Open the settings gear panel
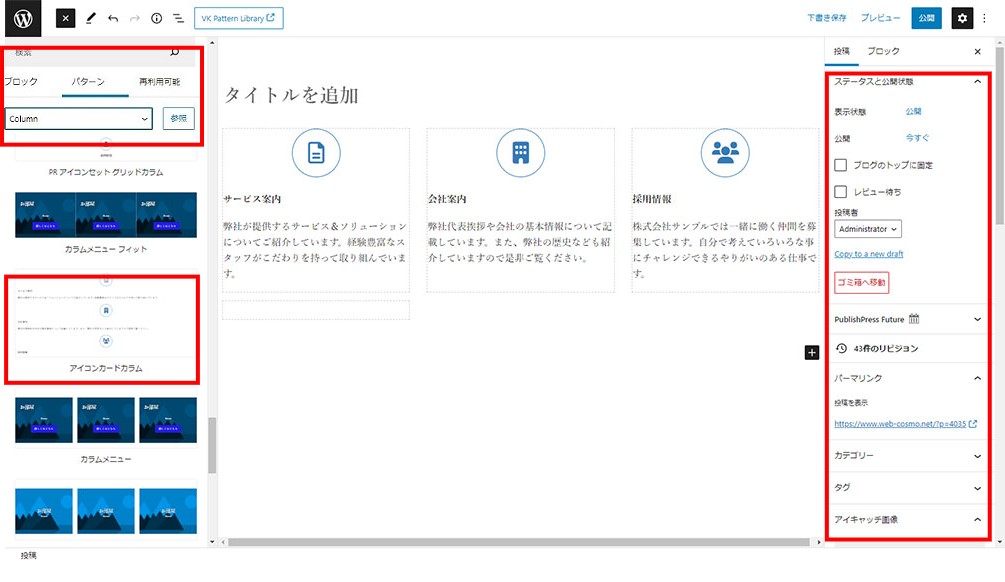The height and width of the screenshot is (582, 1005). (x=961, y=18)
